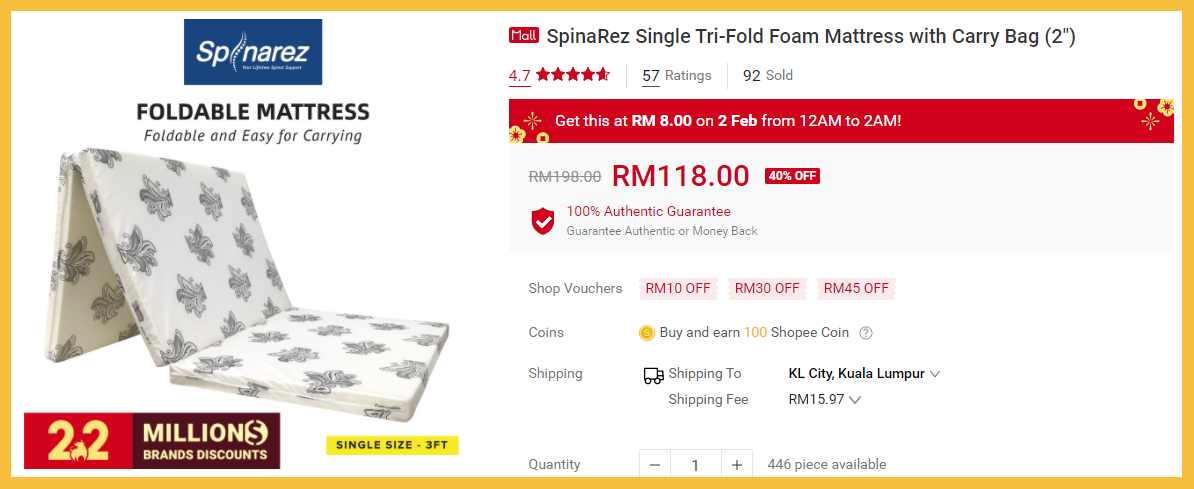The image size is (1194, 489).
Task: Click the coins help question mark icon
Action: 866,333
